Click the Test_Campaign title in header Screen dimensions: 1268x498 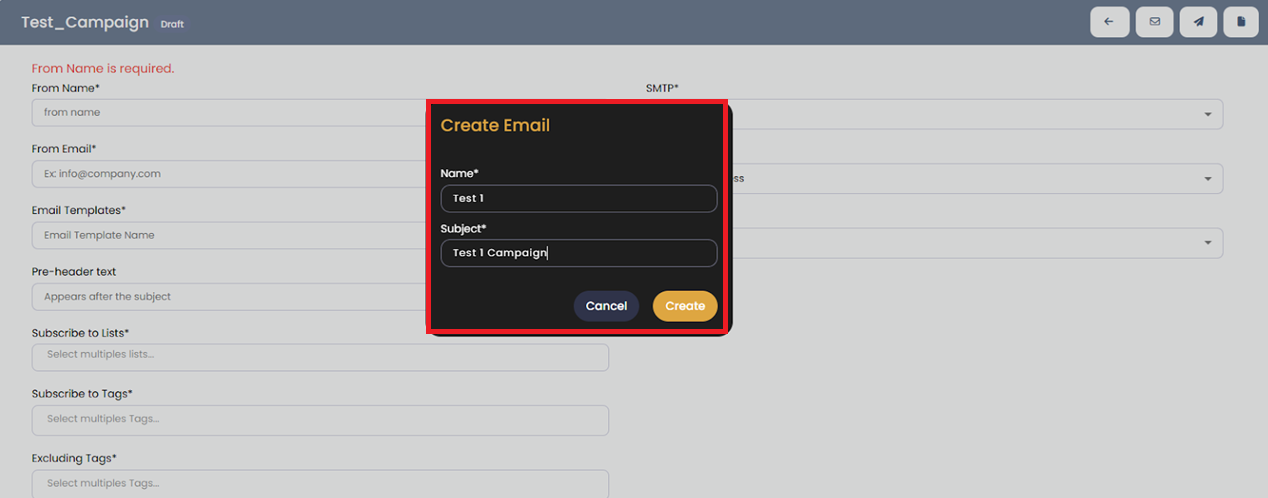(85, 22)
